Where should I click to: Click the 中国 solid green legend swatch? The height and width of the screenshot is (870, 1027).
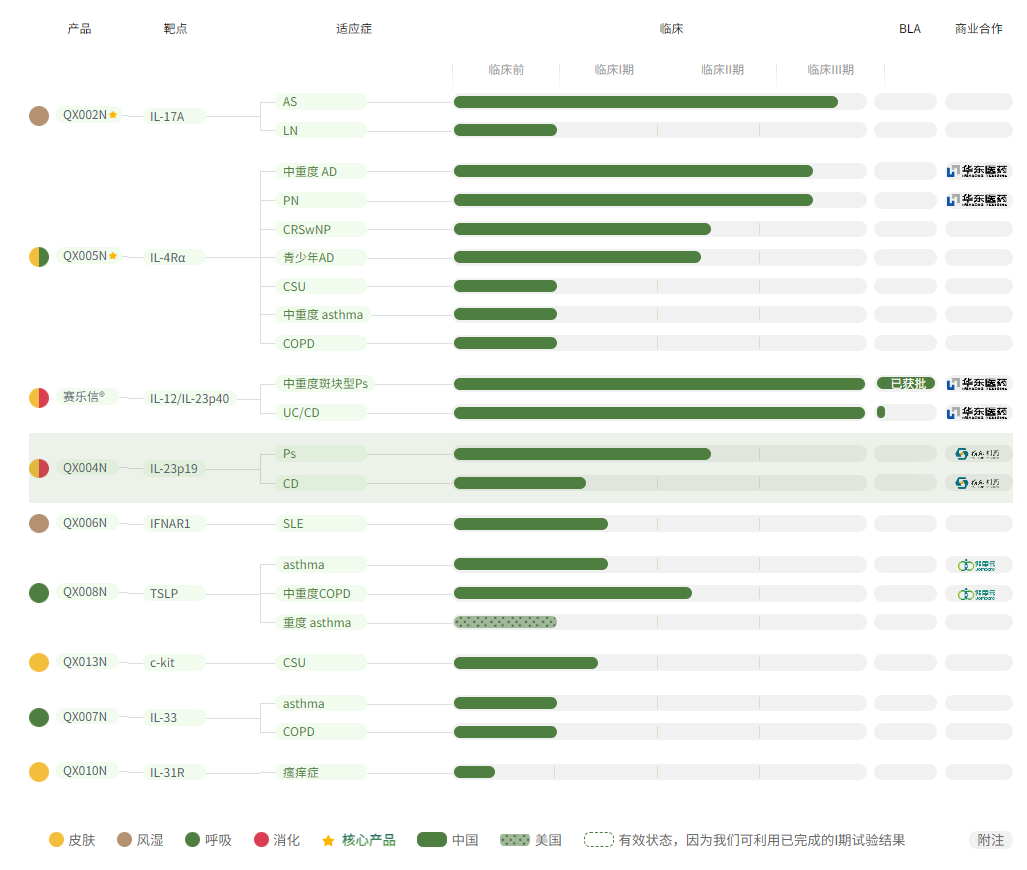[432, 840]
